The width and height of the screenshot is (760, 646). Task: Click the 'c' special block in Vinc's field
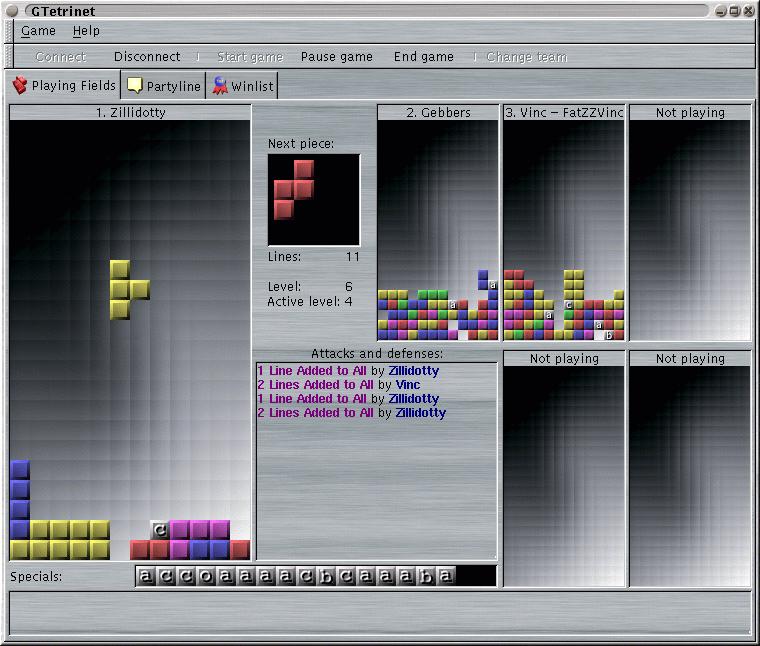pyautogui.click(x=569, y=305)
